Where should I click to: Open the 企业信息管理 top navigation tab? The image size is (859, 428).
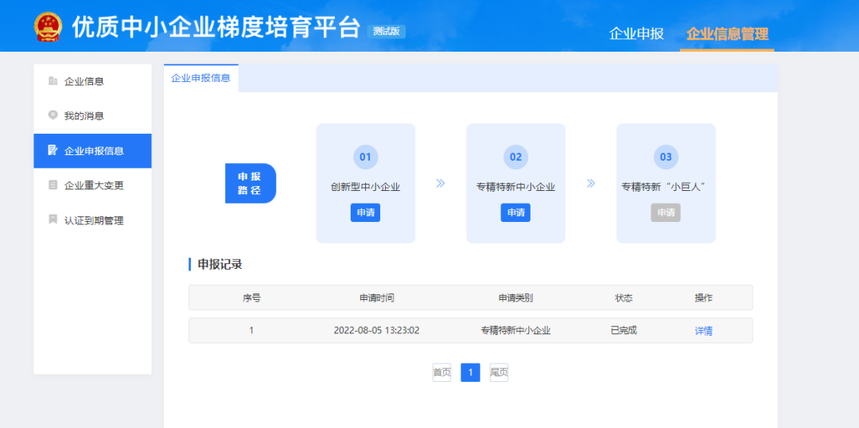click(727, 34)
